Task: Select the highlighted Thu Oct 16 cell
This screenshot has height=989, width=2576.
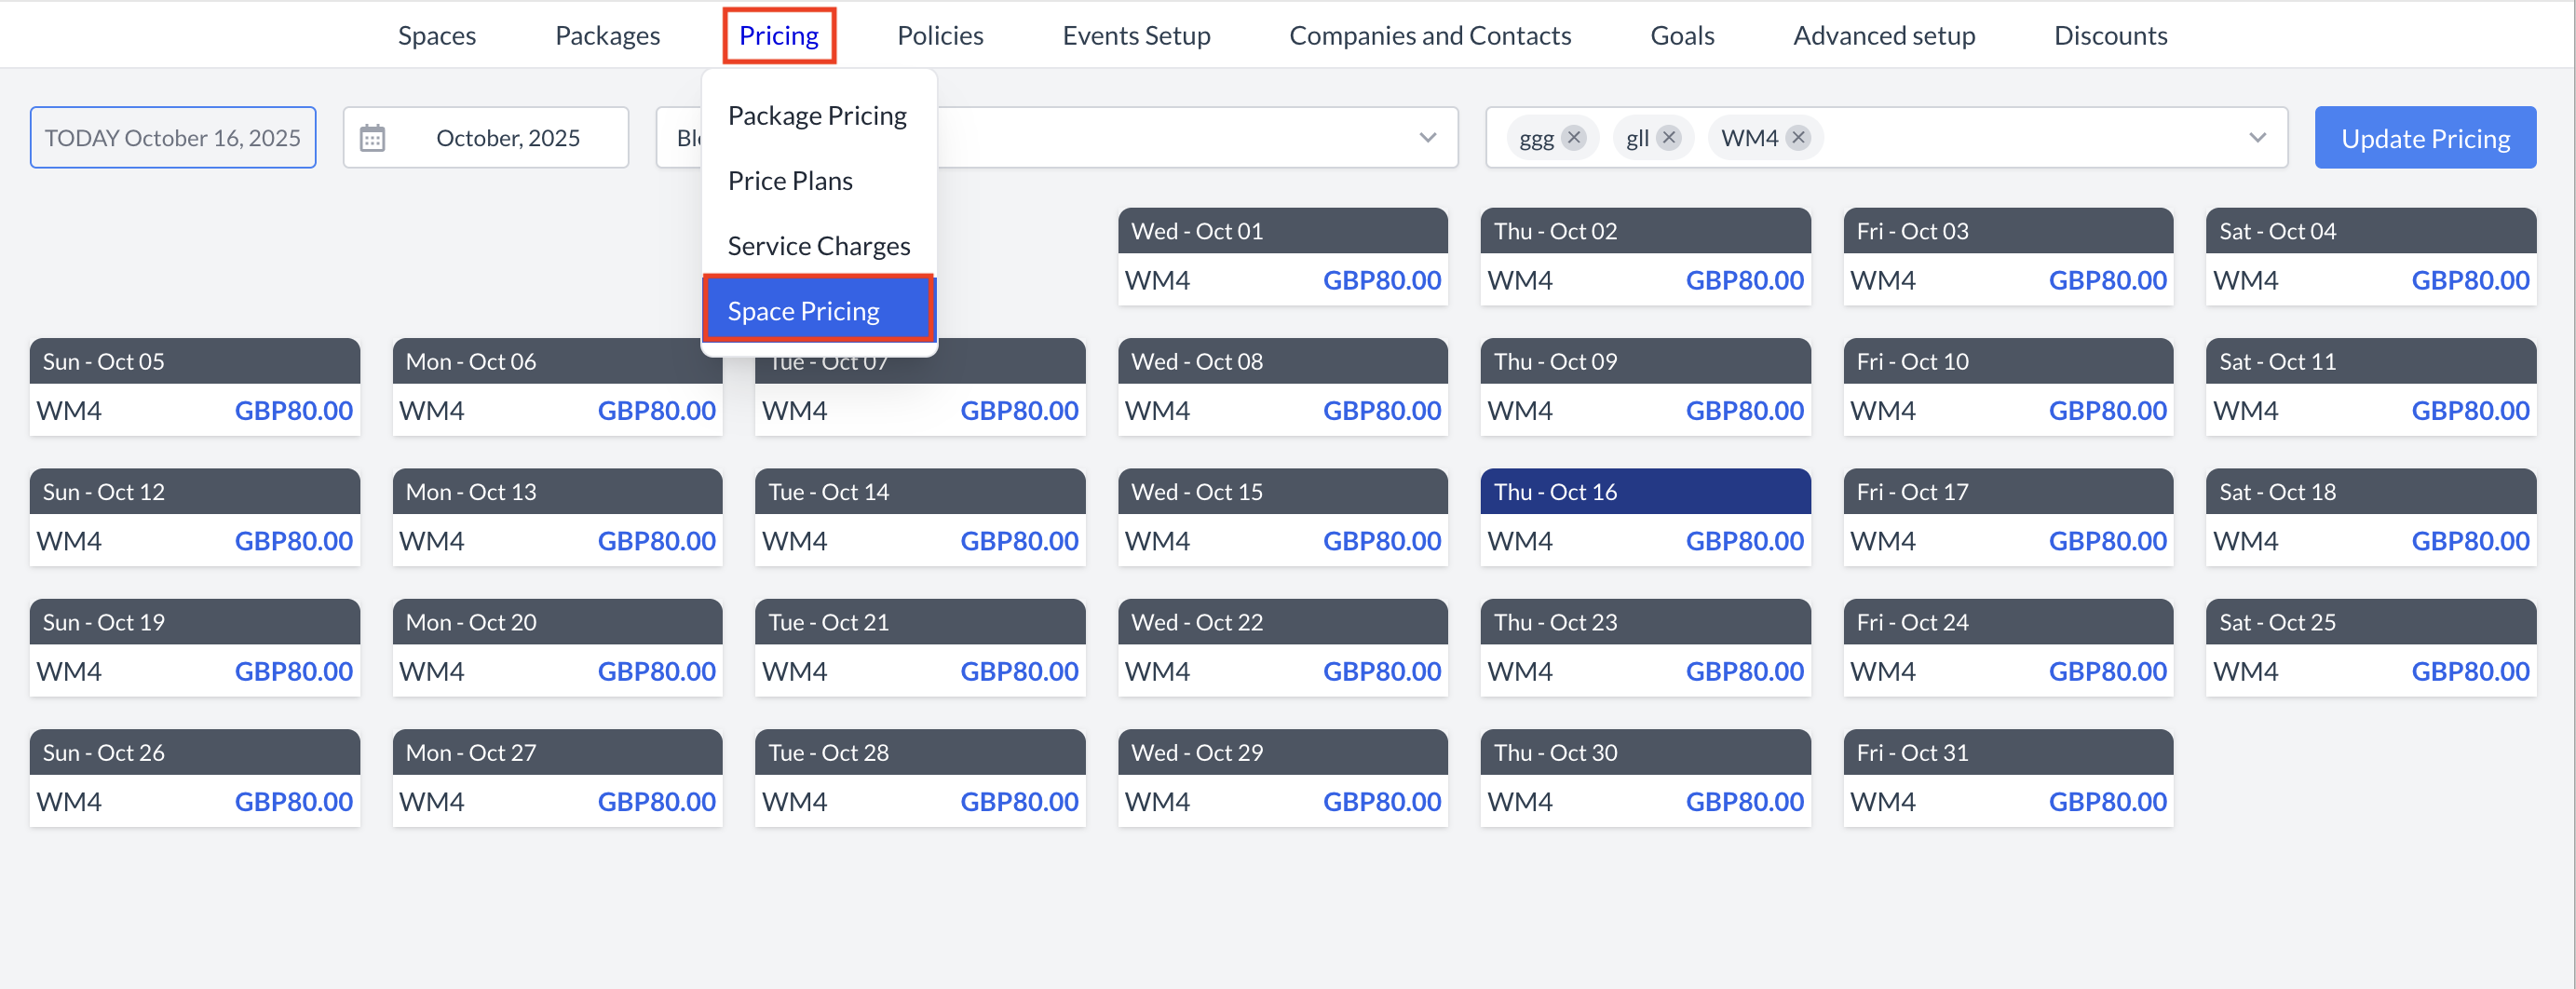Action: pyautogui.click(x=1644, y=491)
